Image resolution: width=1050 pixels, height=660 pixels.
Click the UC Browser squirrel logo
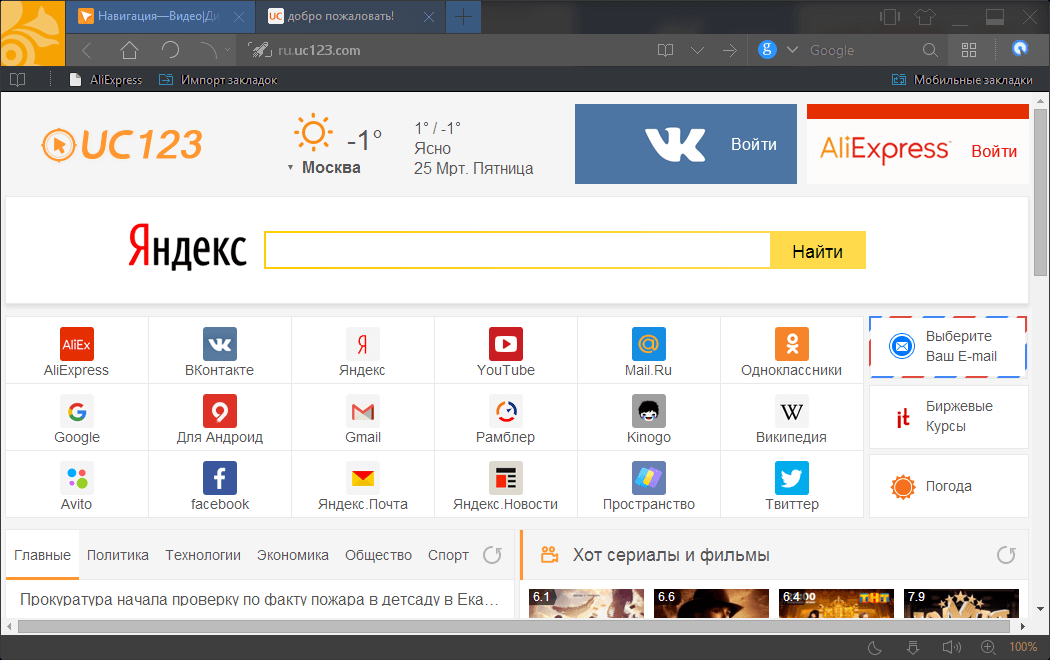tap(32, 33)
